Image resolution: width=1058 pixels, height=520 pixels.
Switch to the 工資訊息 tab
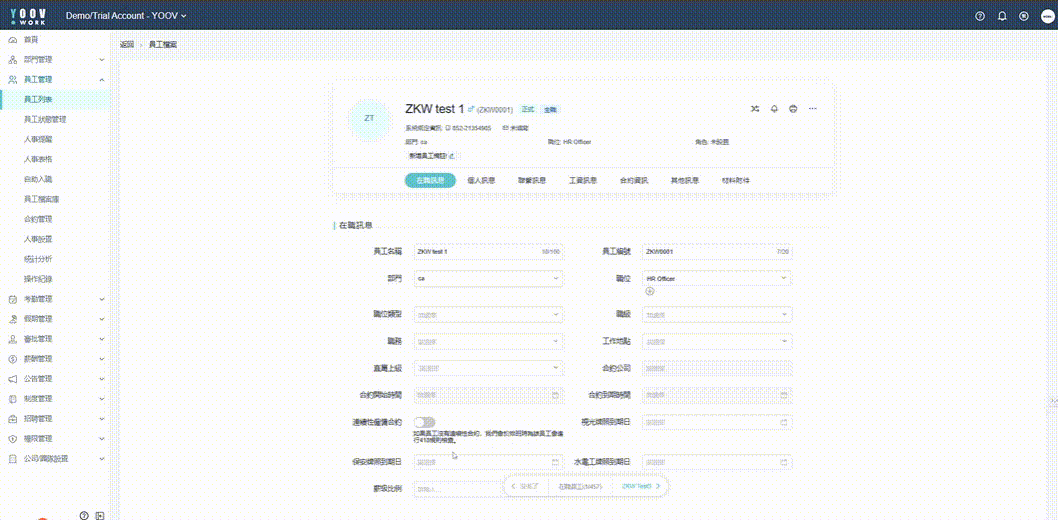pyautogui.click(x=583, y=180)
